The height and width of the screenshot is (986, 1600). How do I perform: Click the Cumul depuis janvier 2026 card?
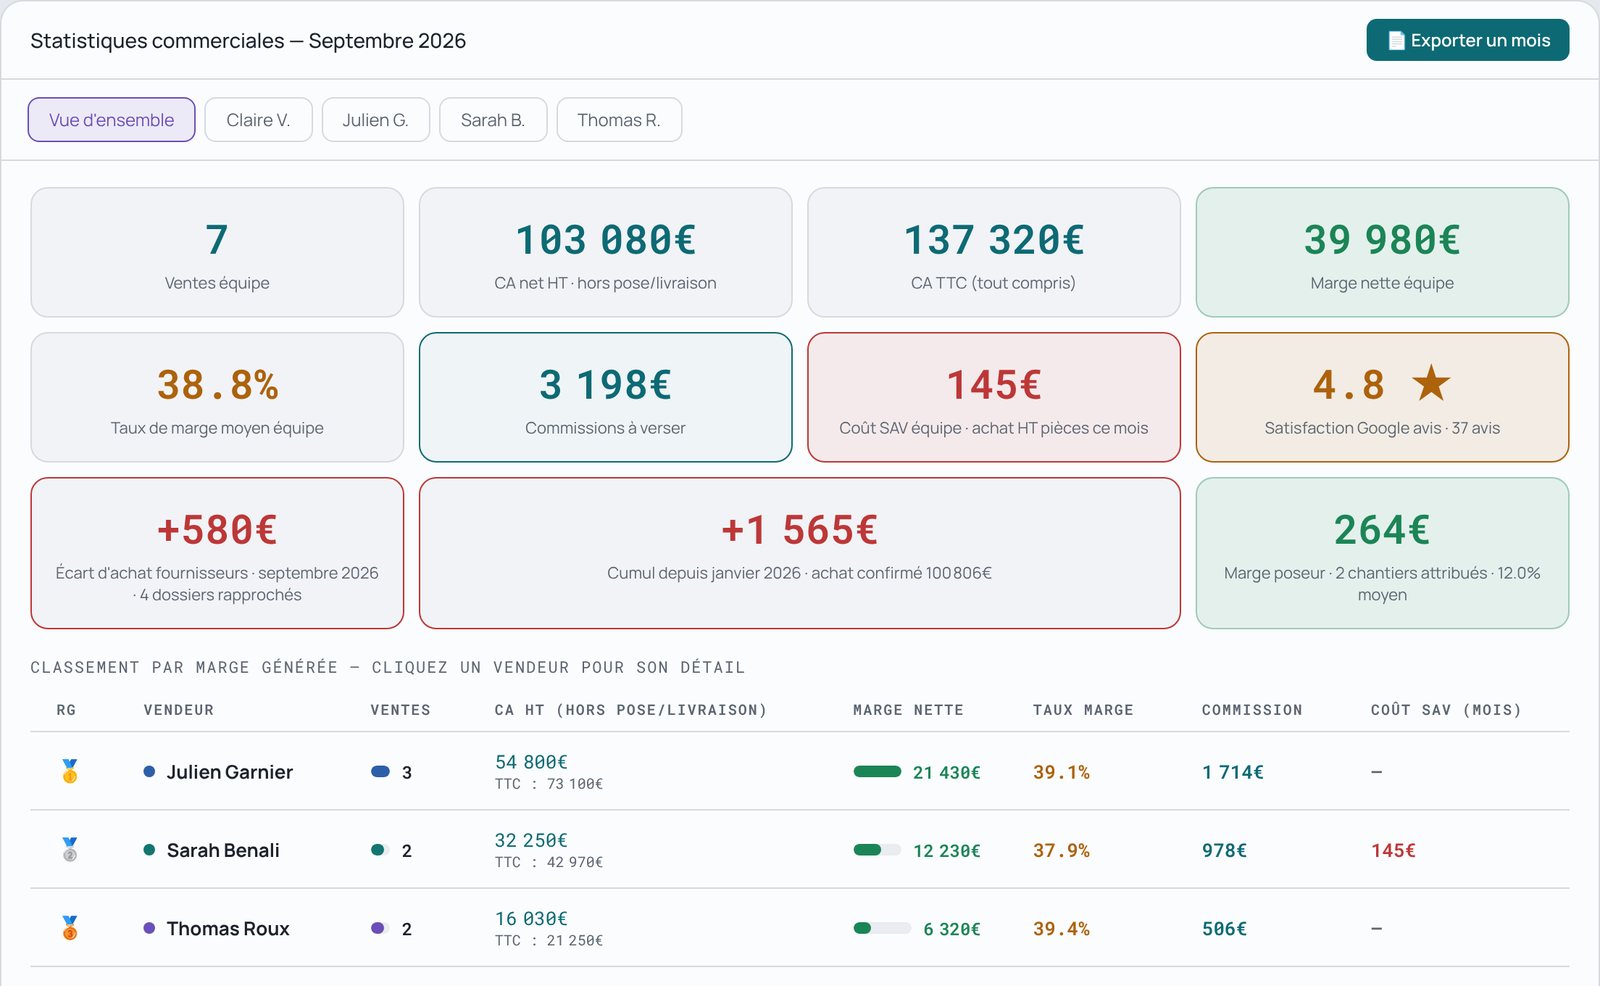point(799,553)
